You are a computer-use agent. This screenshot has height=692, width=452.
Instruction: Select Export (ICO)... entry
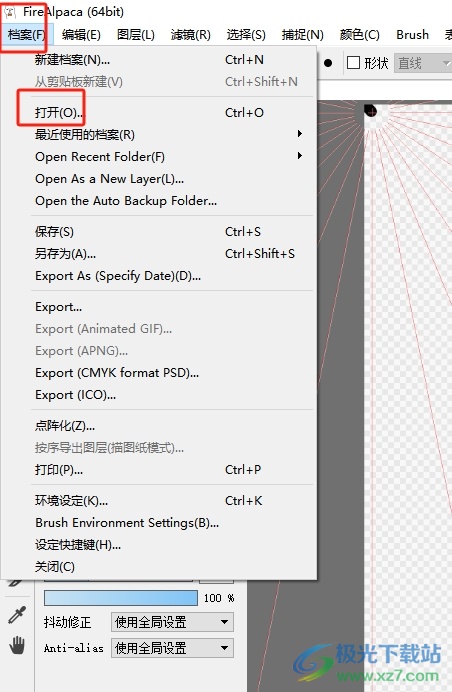159,395
